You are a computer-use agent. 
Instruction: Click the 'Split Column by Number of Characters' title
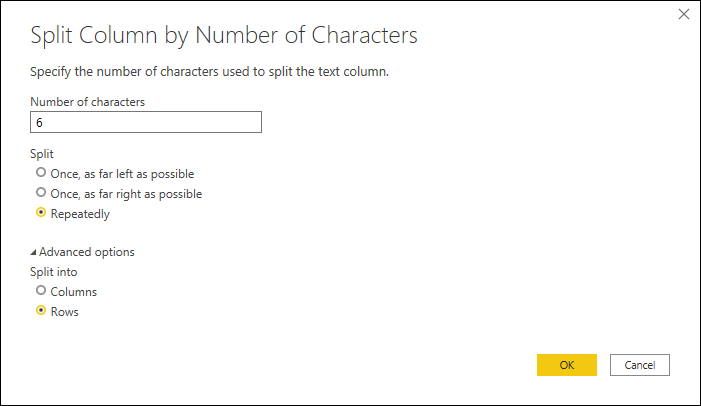tap(223, 35)
